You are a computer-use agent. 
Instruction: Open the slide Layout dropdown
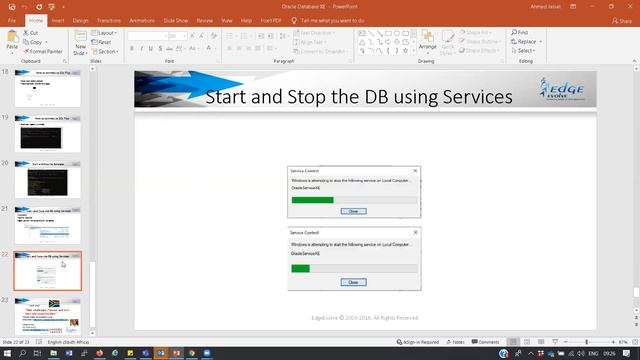104,33
